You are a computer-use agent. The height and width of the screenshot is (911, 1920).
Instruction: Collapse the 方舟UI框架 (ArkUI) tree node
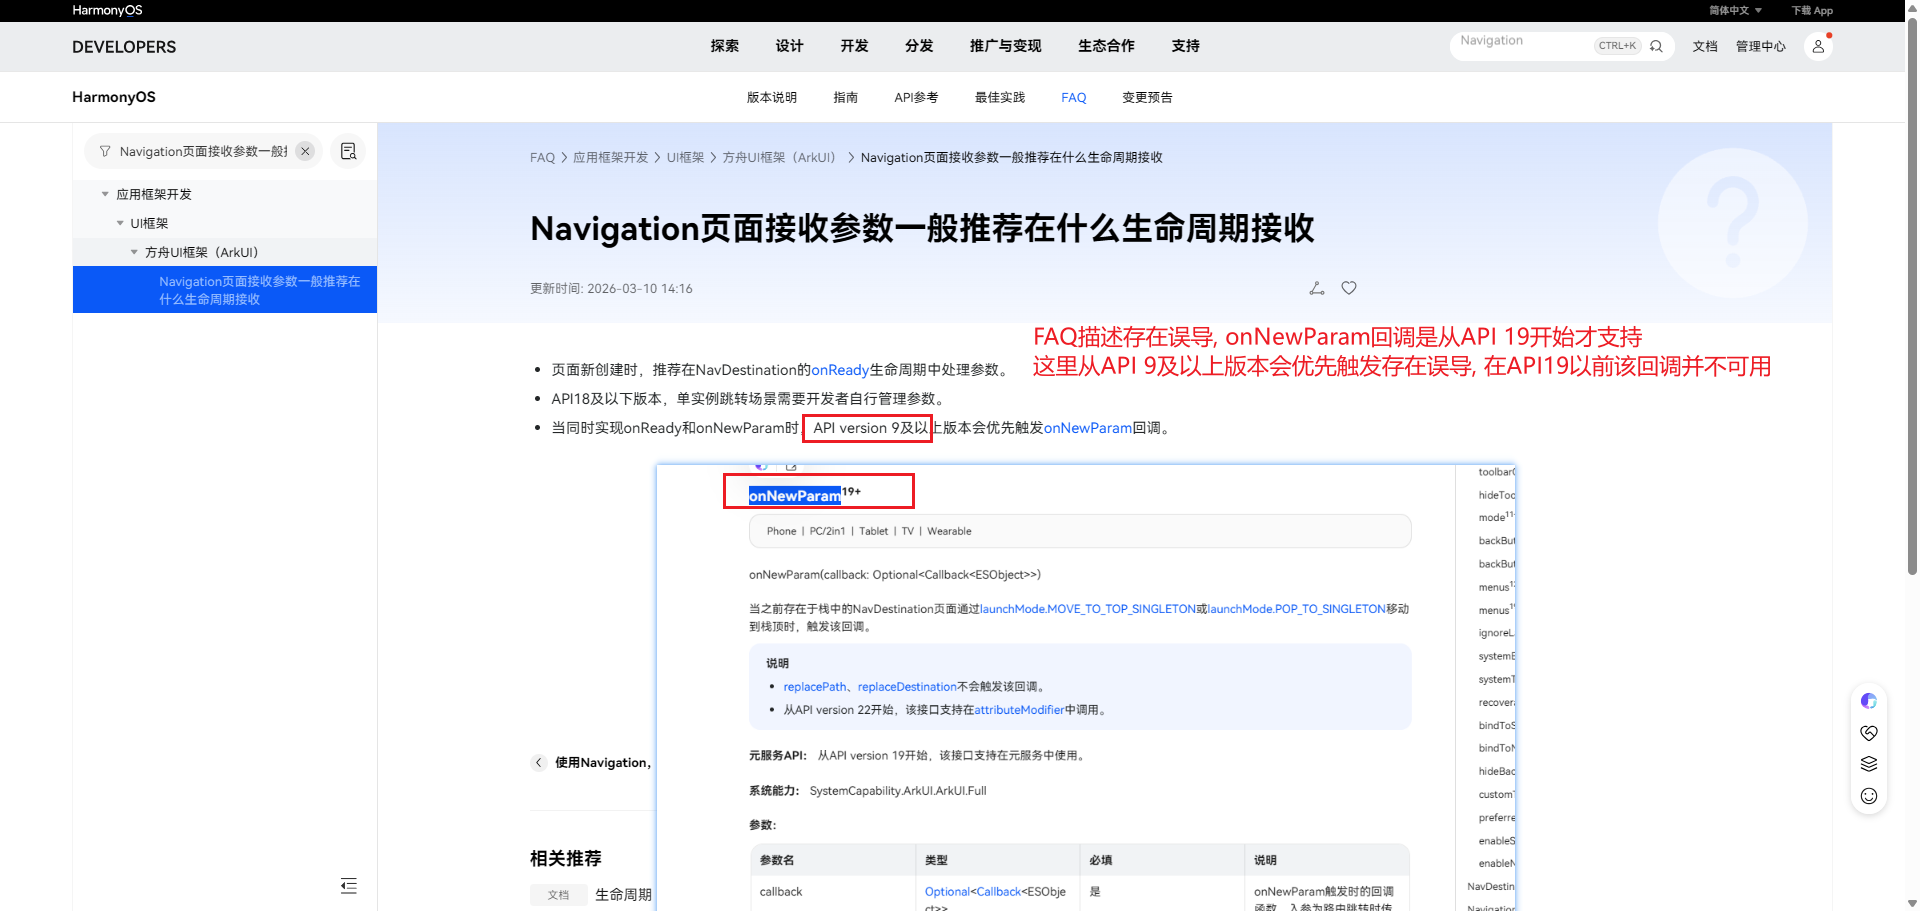[x=134, y=252]
